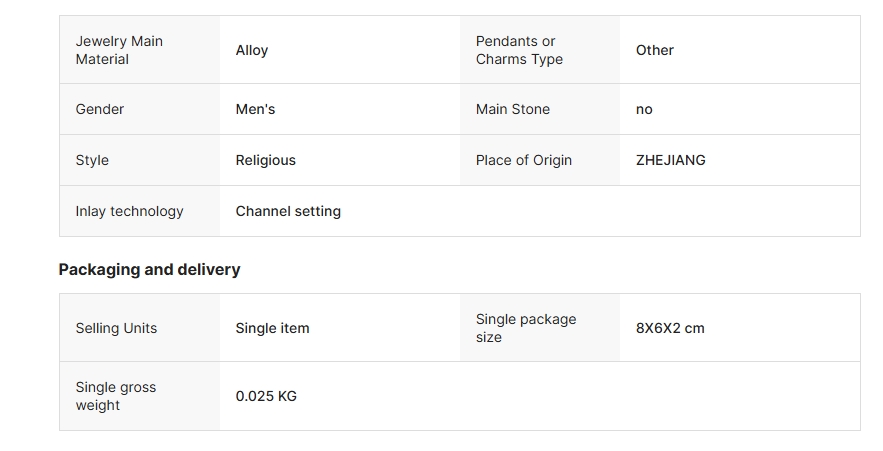
Task: Select the "no" Main Stone value
Action: [644, 109]
